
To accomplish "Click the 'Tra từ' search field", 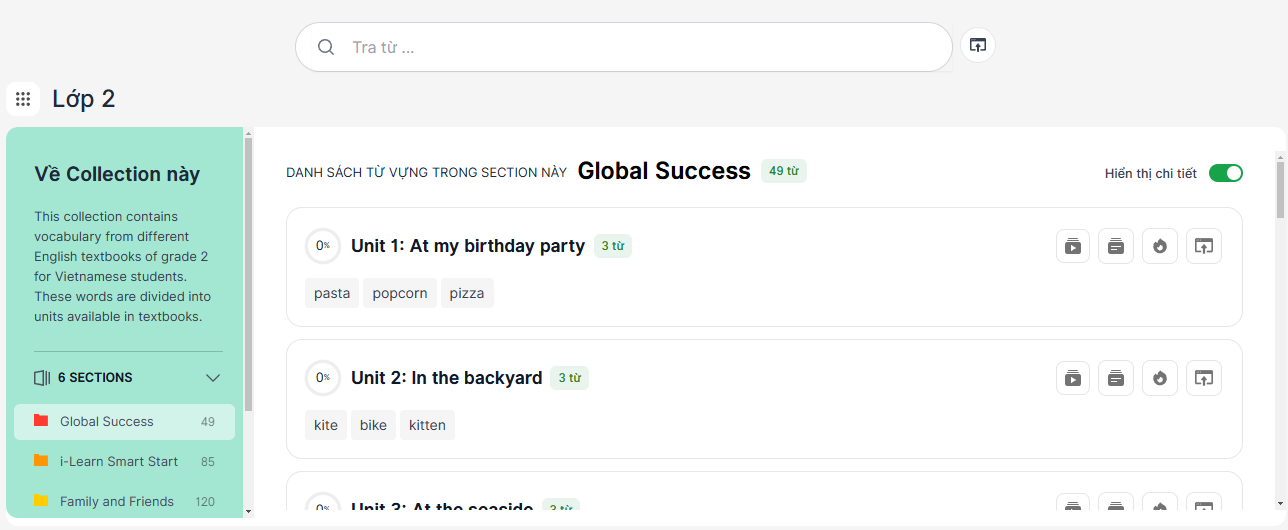I will tap(640, 47).
